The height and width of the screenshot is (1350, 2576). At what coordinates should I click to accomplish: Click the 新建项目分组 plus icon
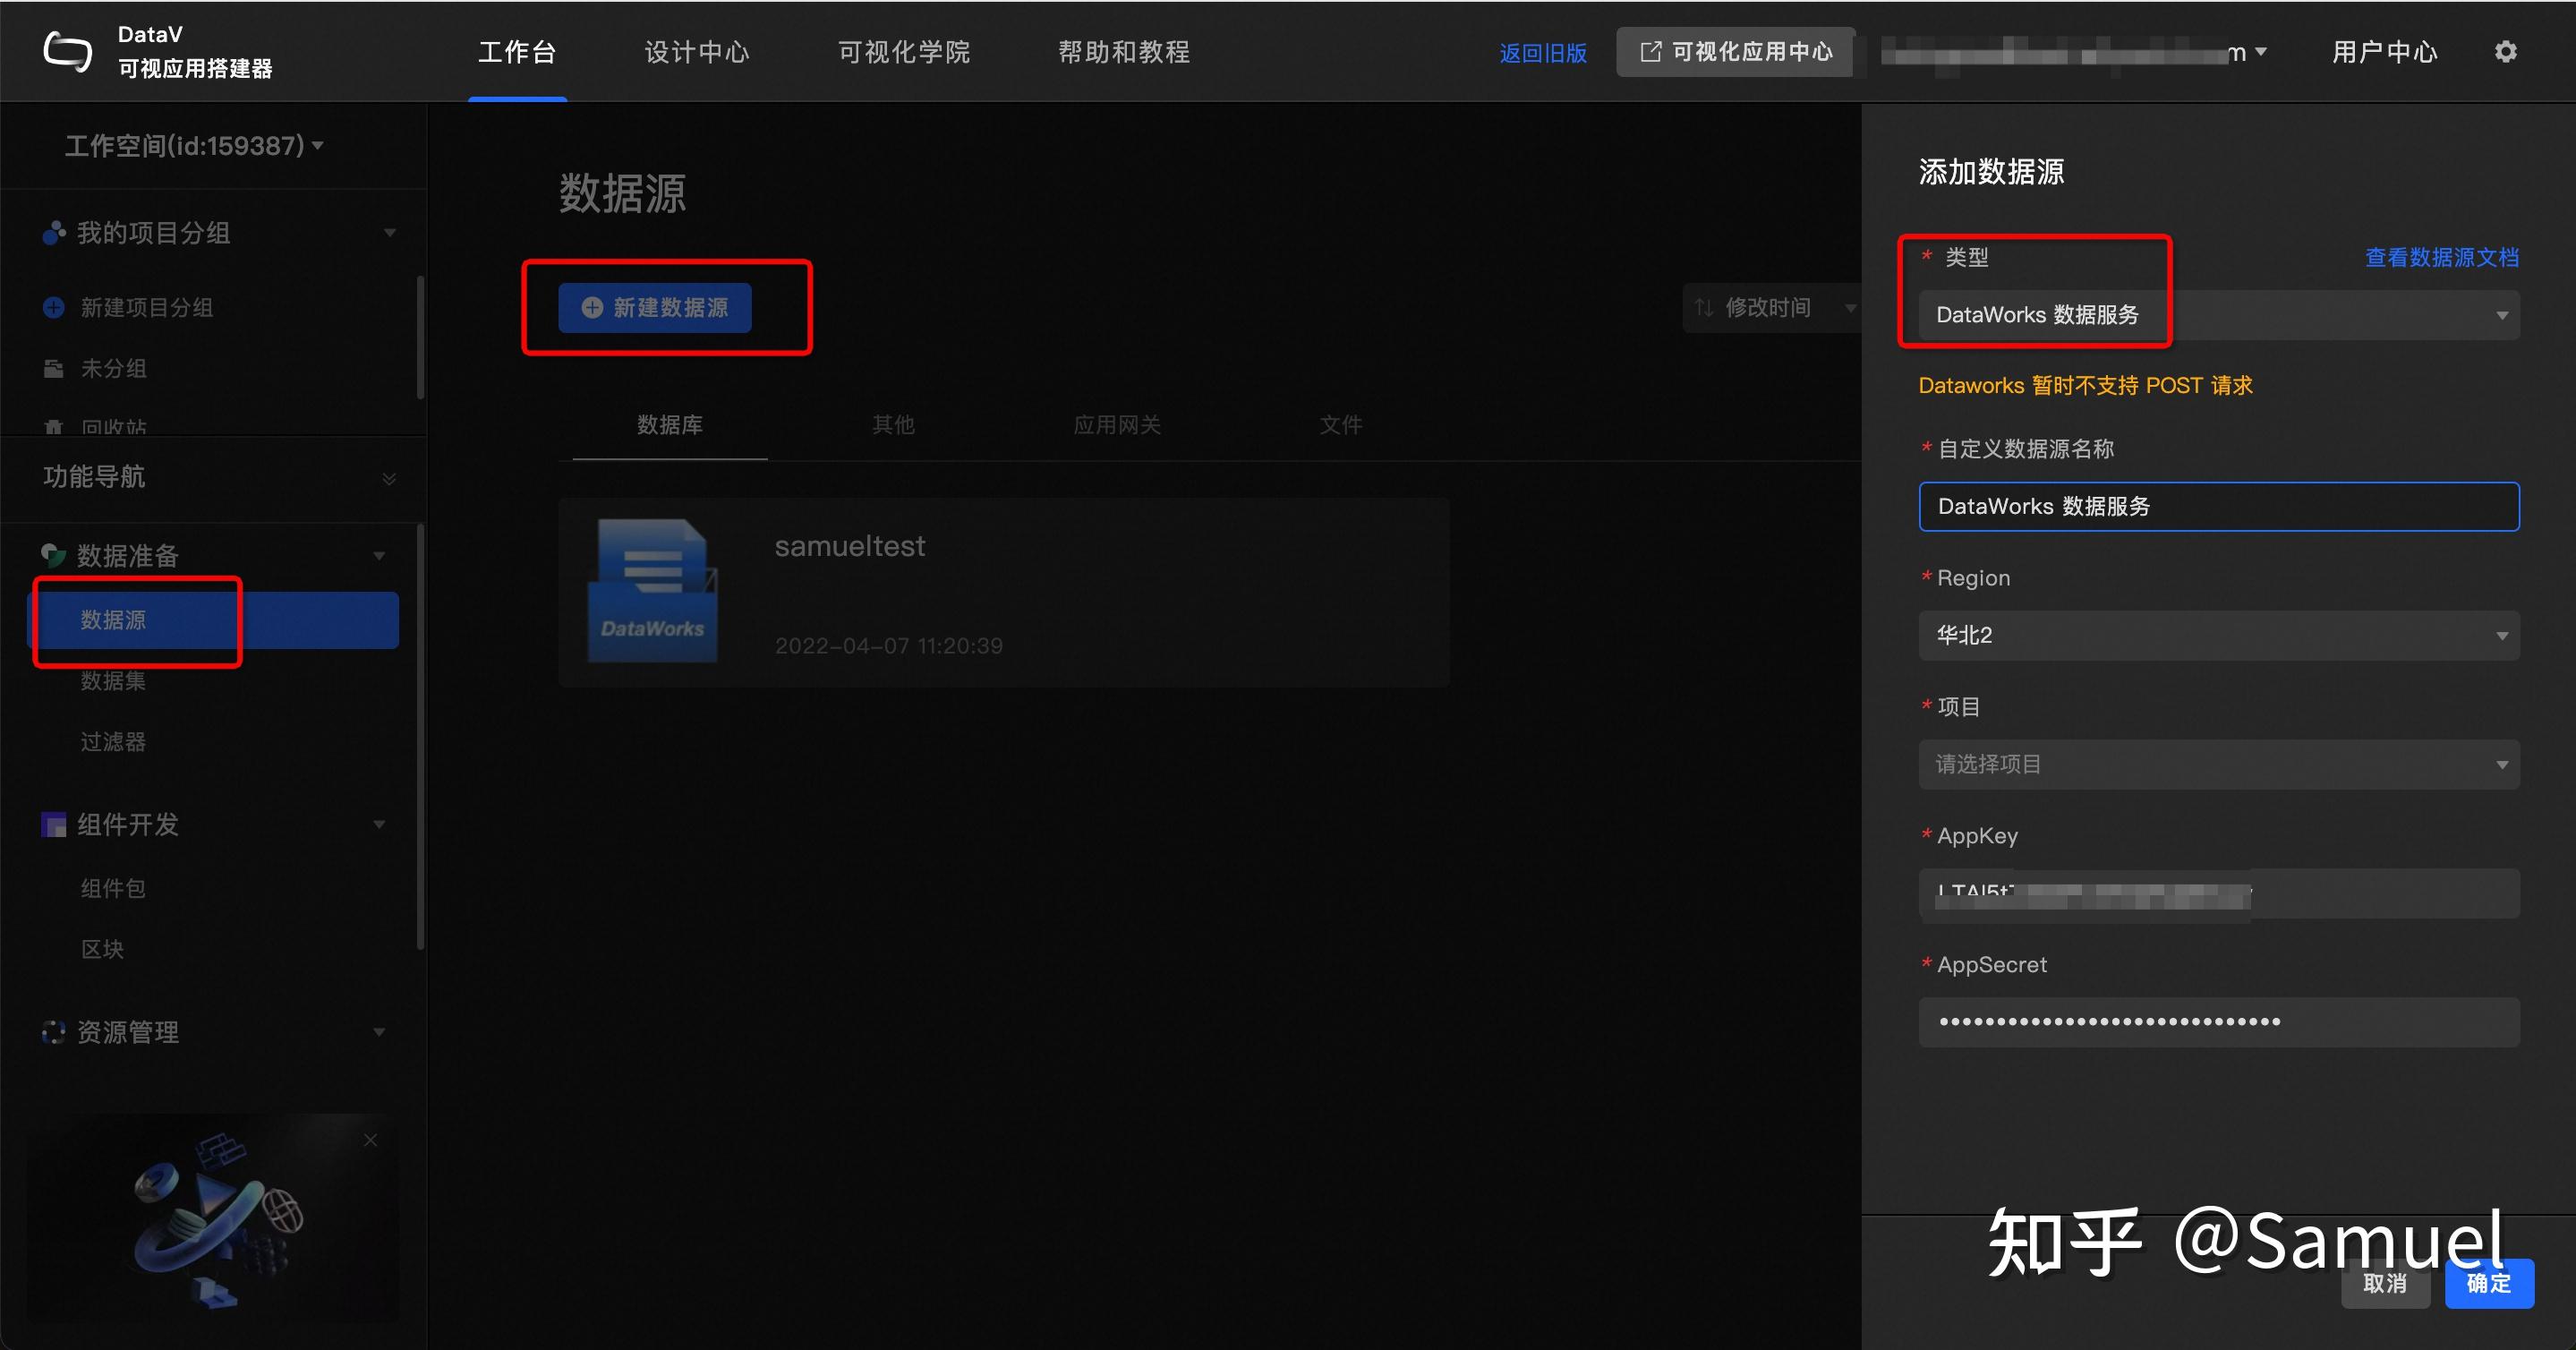pyautogui.click(x=53, y=307)
